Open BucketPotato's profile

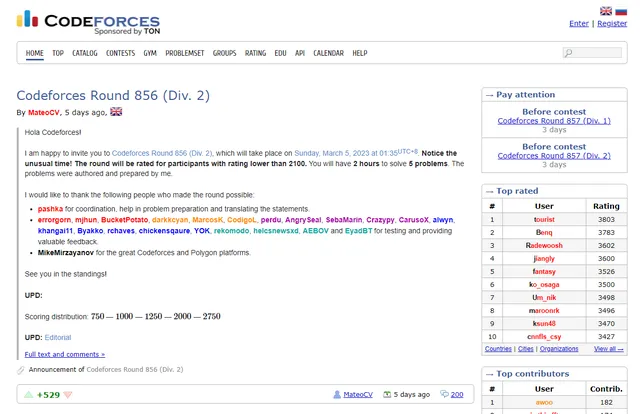pos(124,220)
